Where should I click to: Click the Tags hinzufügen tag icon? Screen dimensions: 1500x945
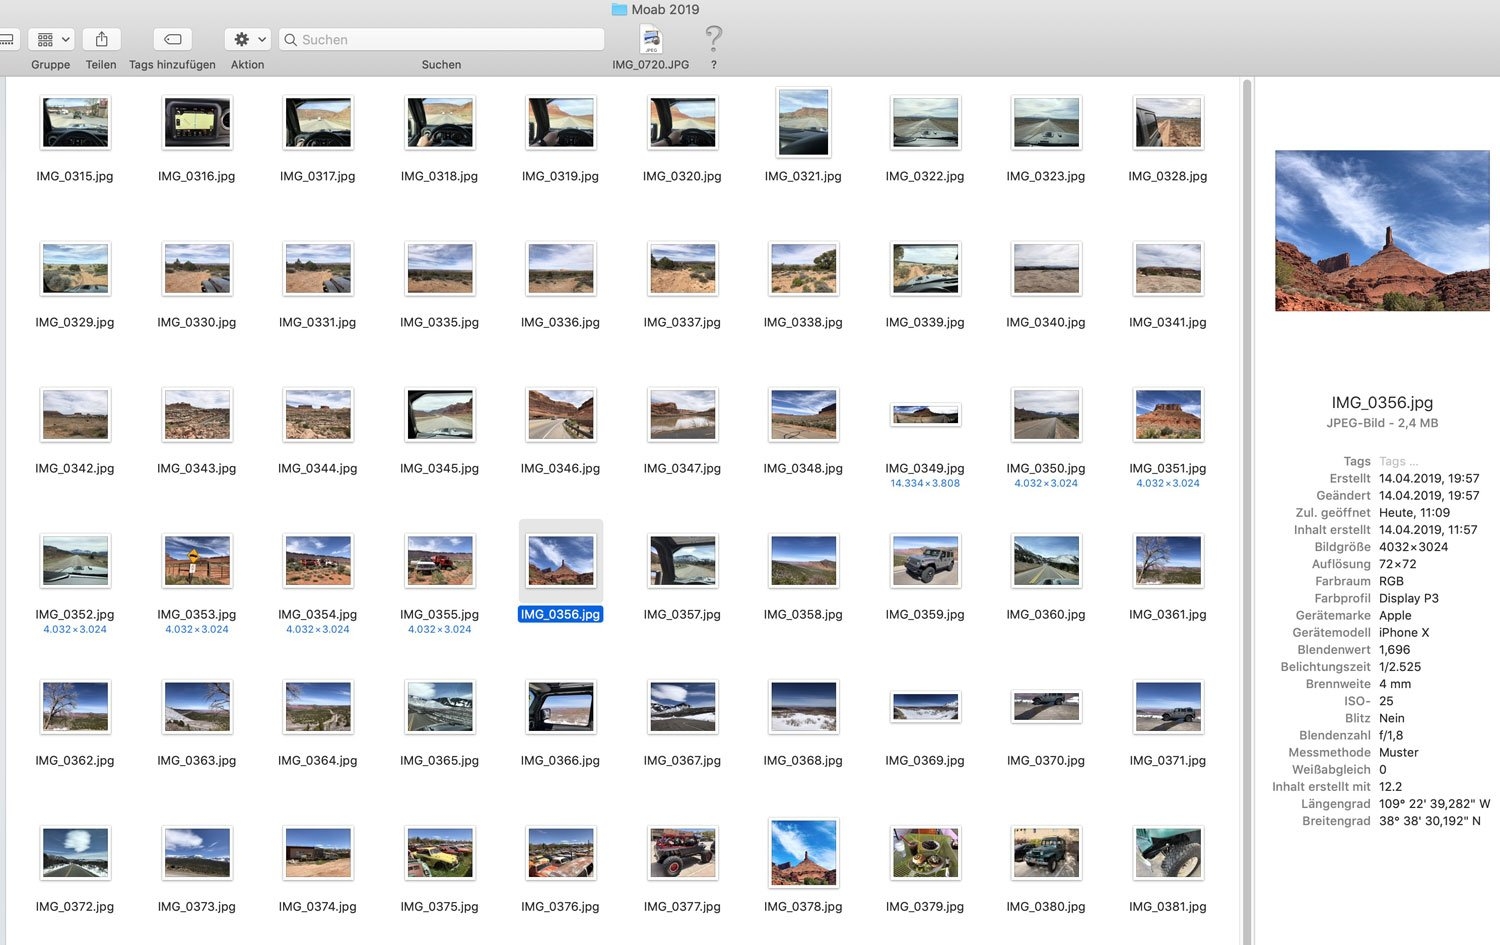pyautogui.click(x=172, y=39)
